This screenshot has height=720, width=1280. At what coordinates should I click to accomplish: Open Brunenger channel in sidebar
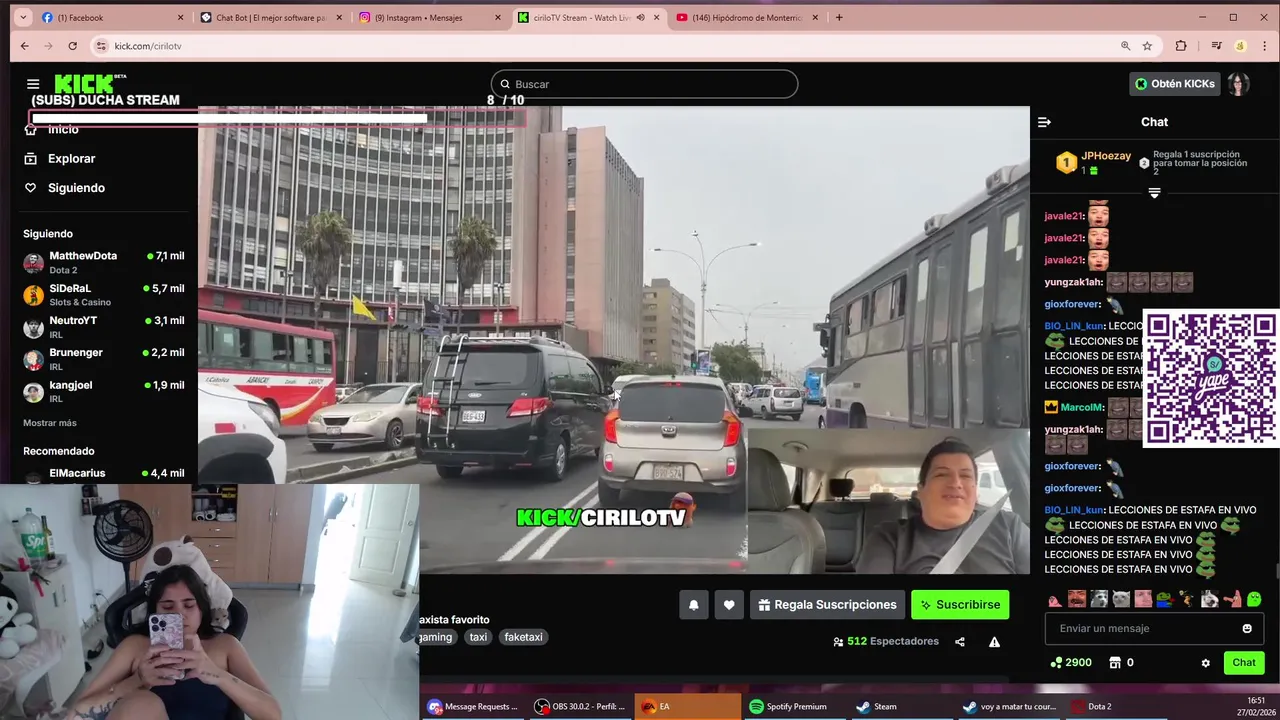coord(104,359)
